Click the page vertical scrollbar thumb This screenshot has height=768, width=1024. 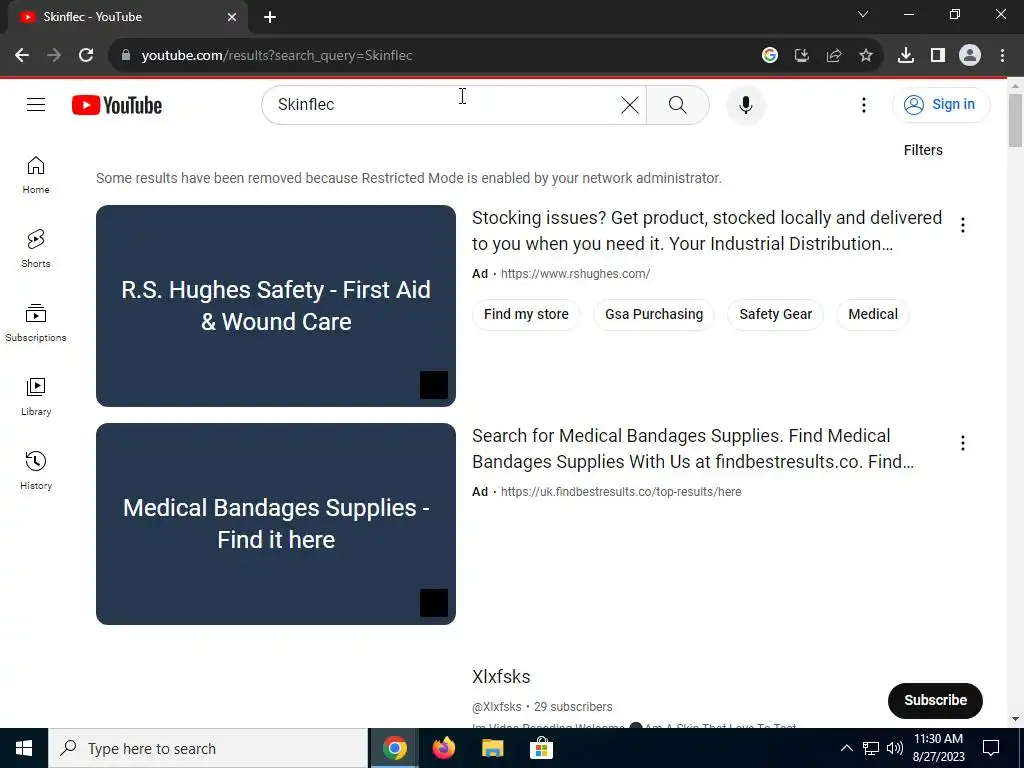click(1015, 121)
